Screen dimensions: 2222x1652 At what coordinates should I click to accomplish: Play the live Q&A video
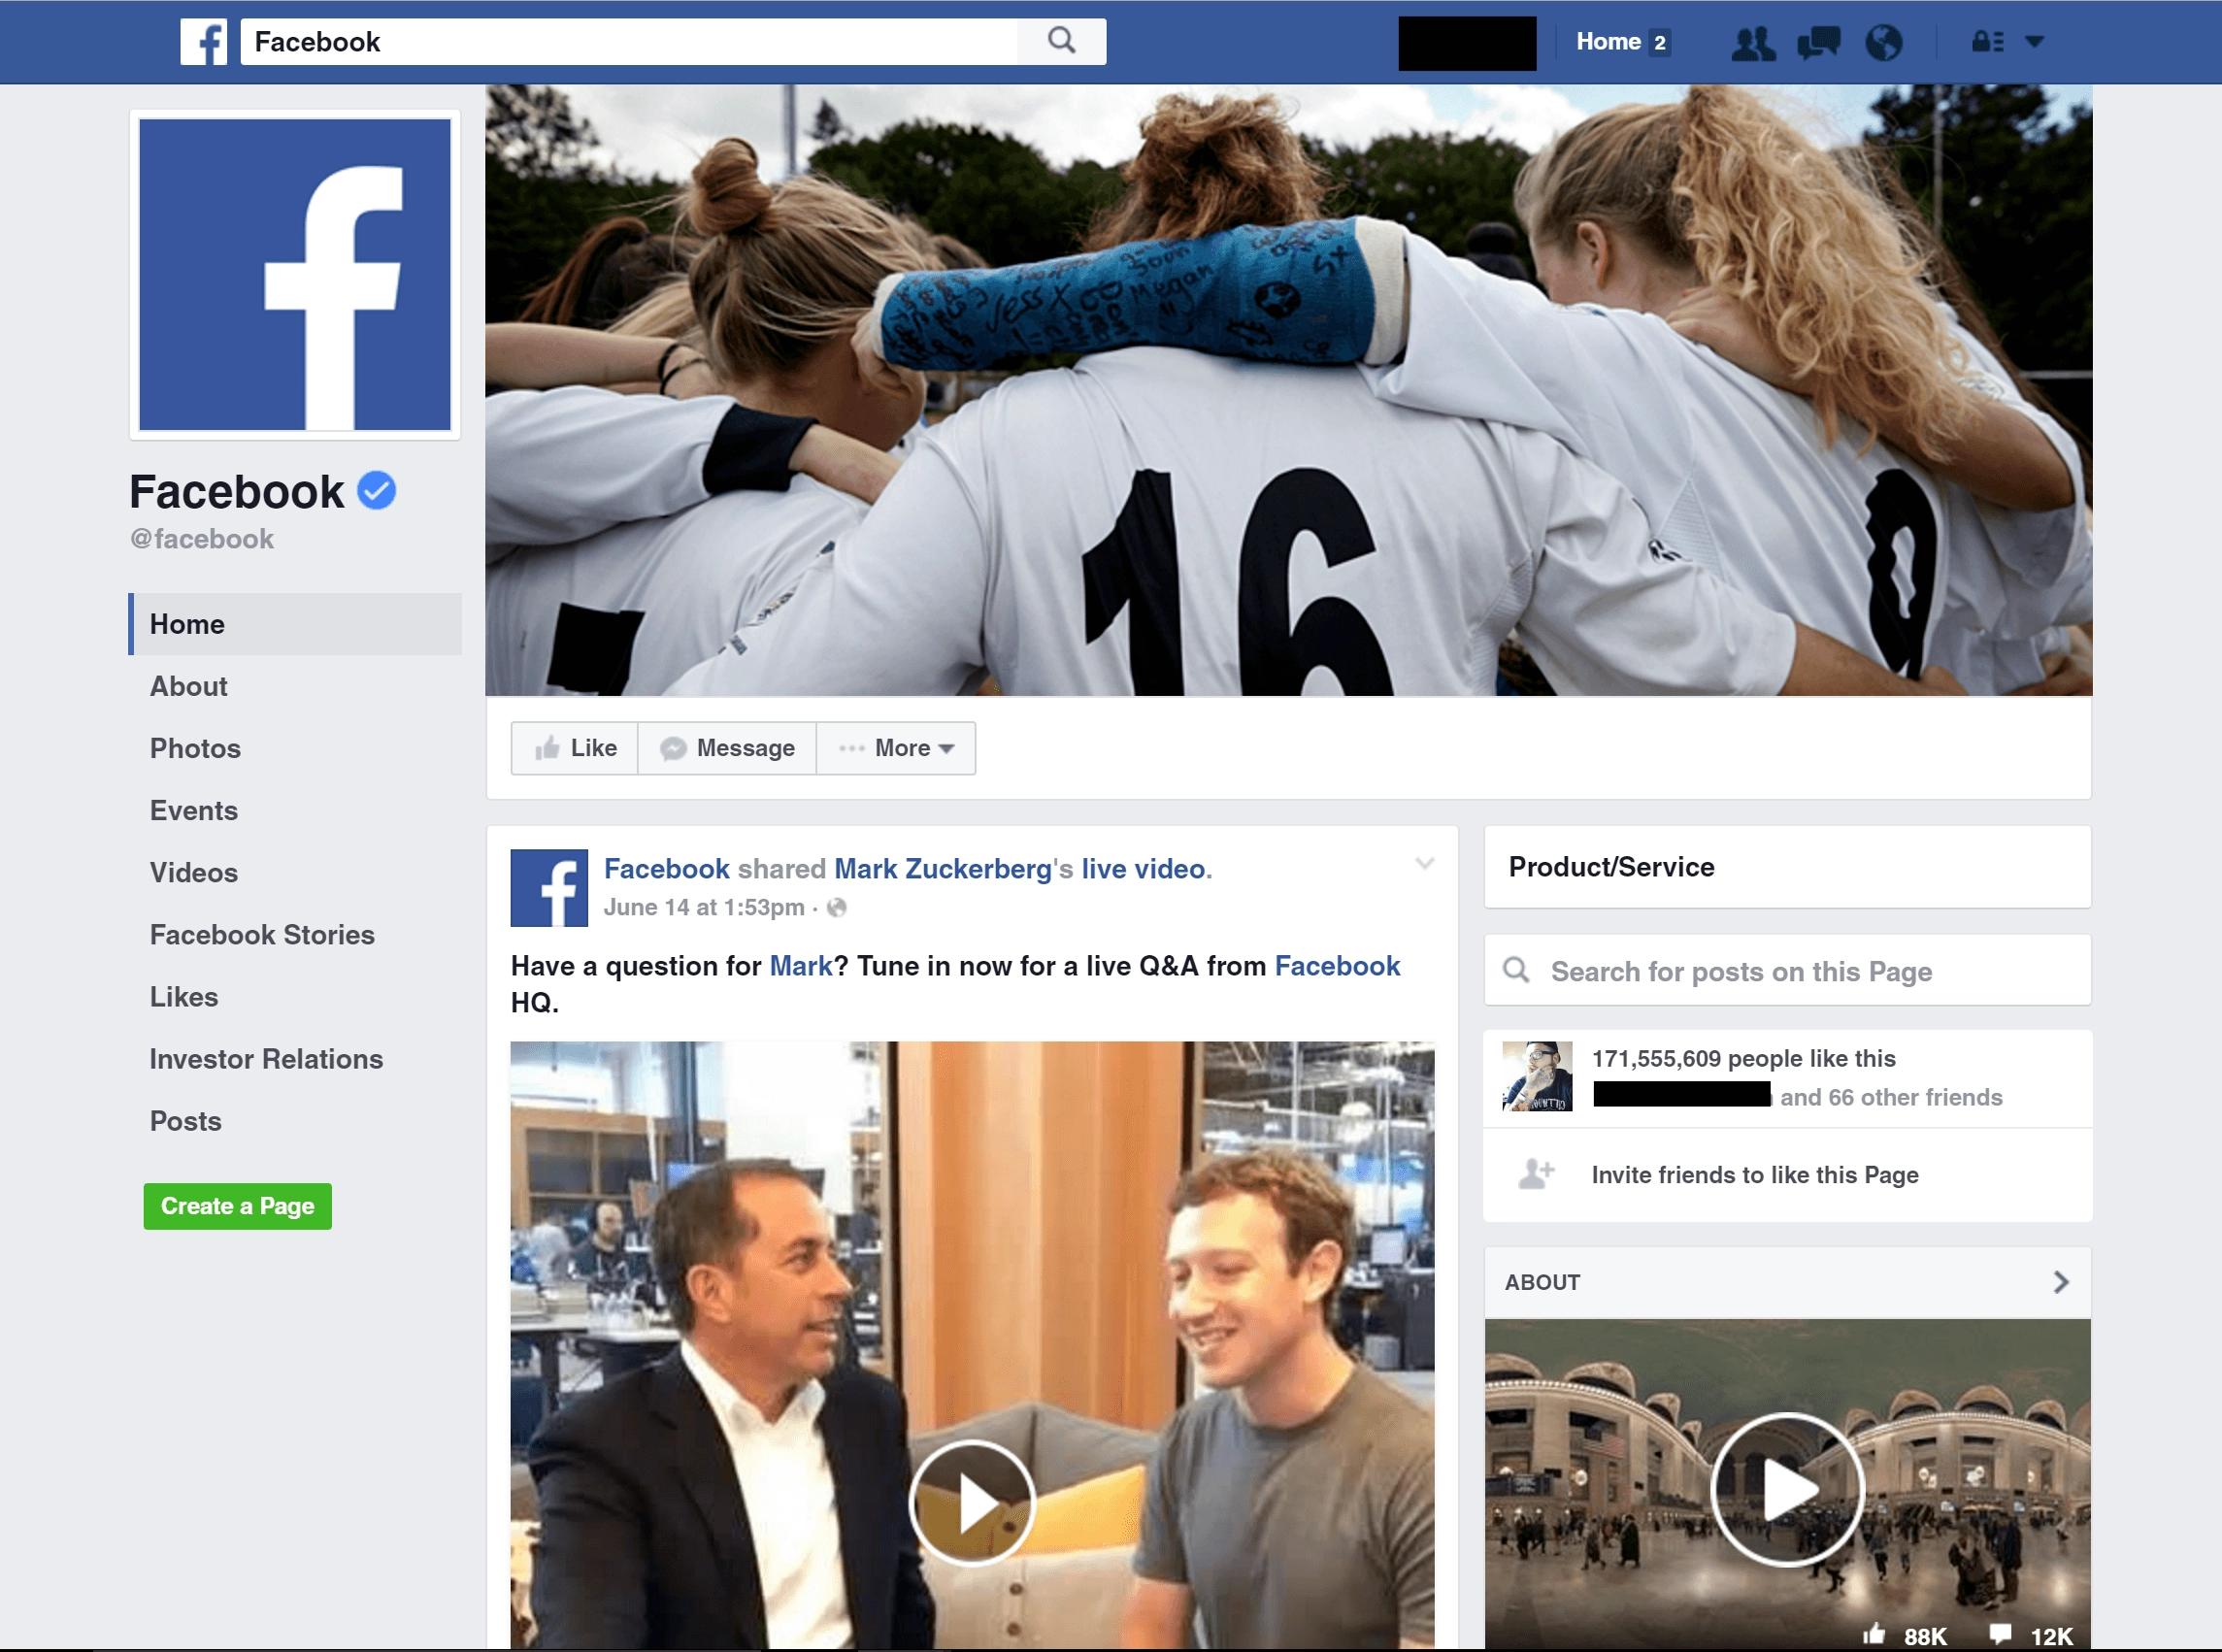[971, 1503]
